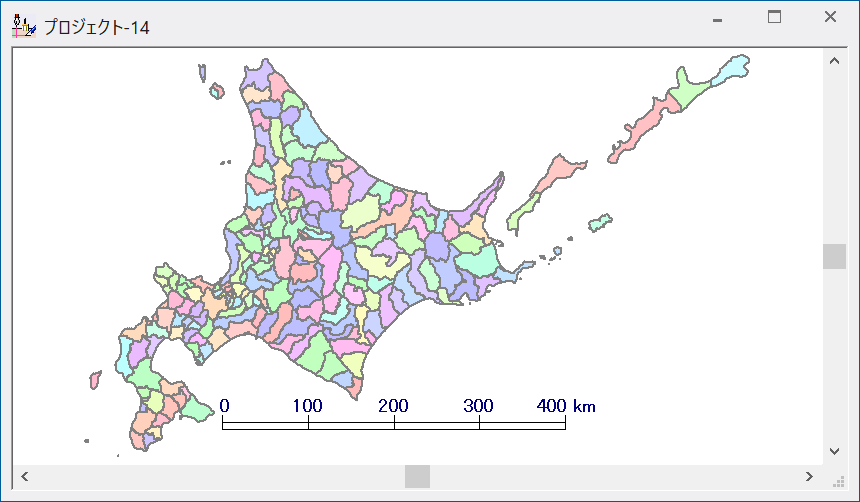Viewport: 860px width, 502px height.
Task: Select the light blue region at the far northeast island tip
Action: point(732,69)
